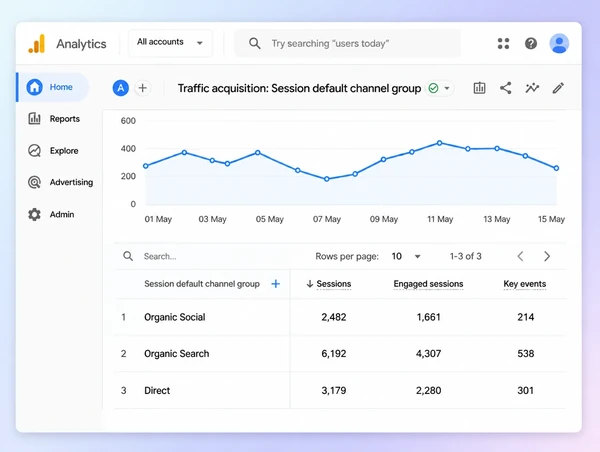Click the 15 May axis label

(x=551, y=219)
